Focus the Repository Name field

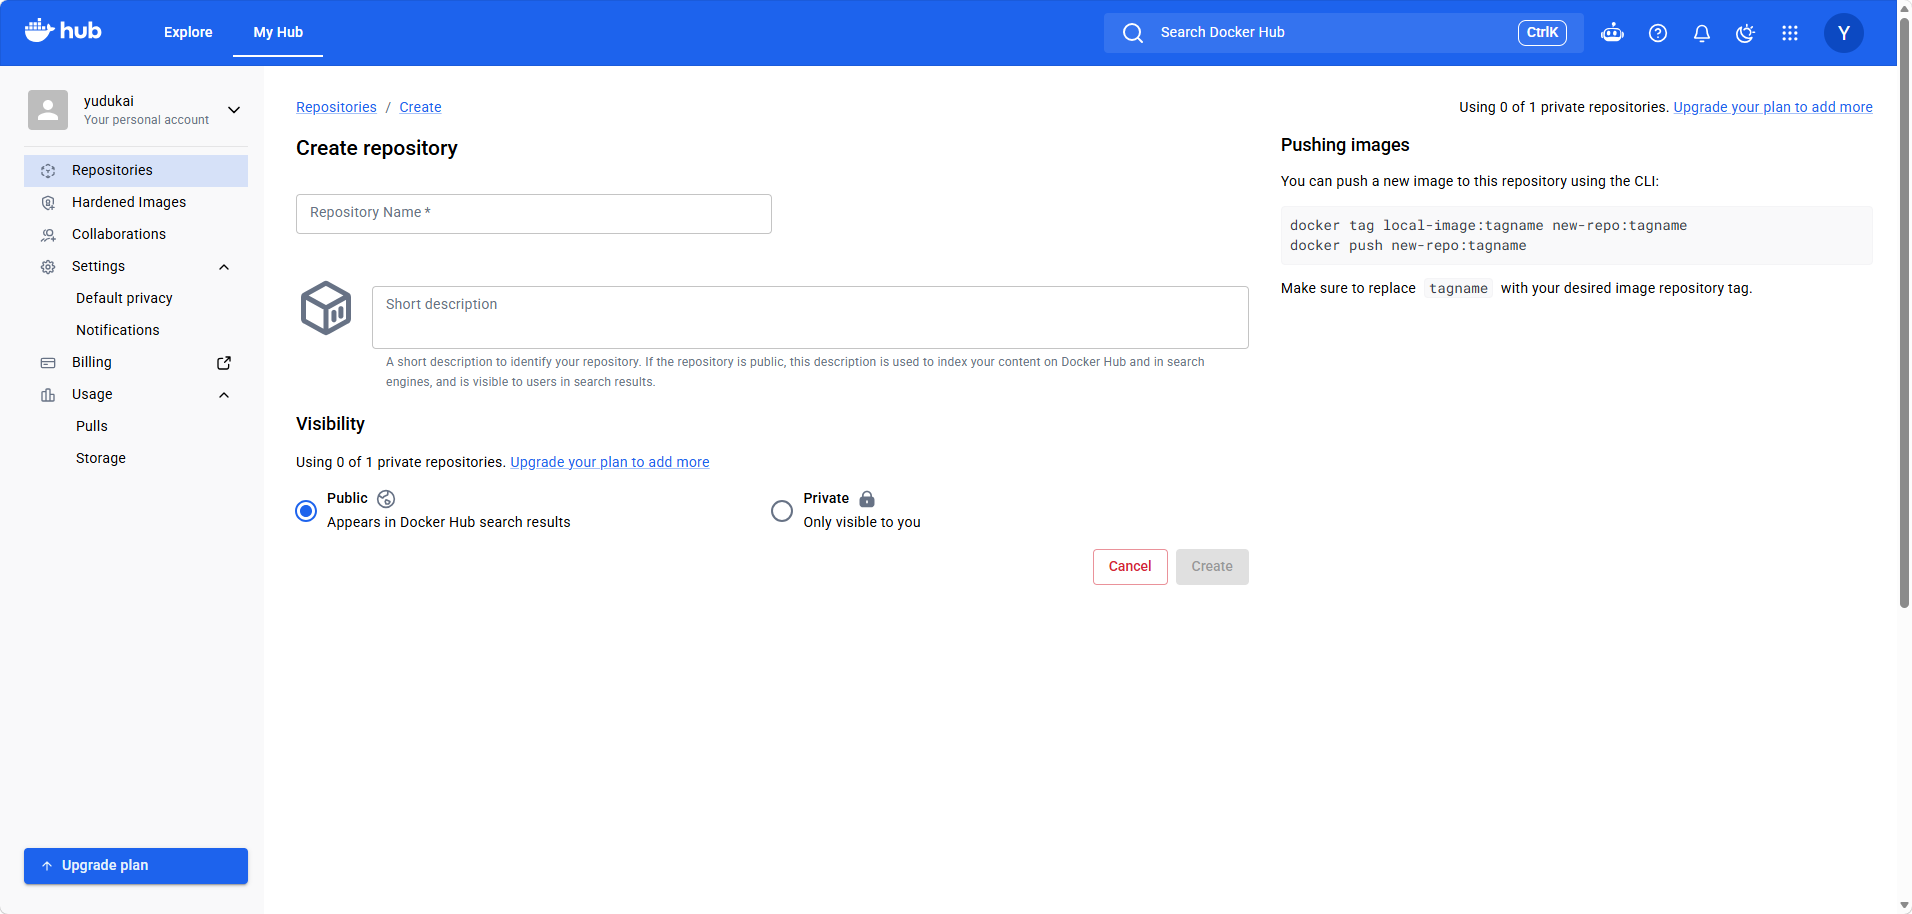pos(534,214)
